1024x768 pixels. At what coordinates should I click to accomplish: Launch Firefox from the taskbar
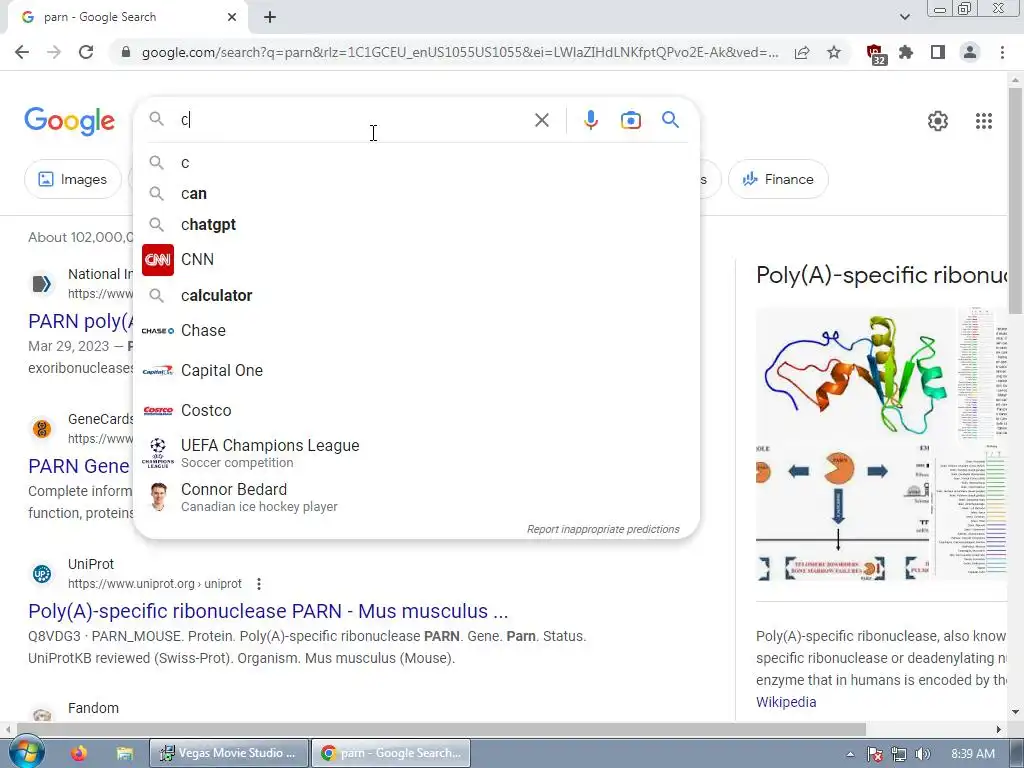coord(79,753)
